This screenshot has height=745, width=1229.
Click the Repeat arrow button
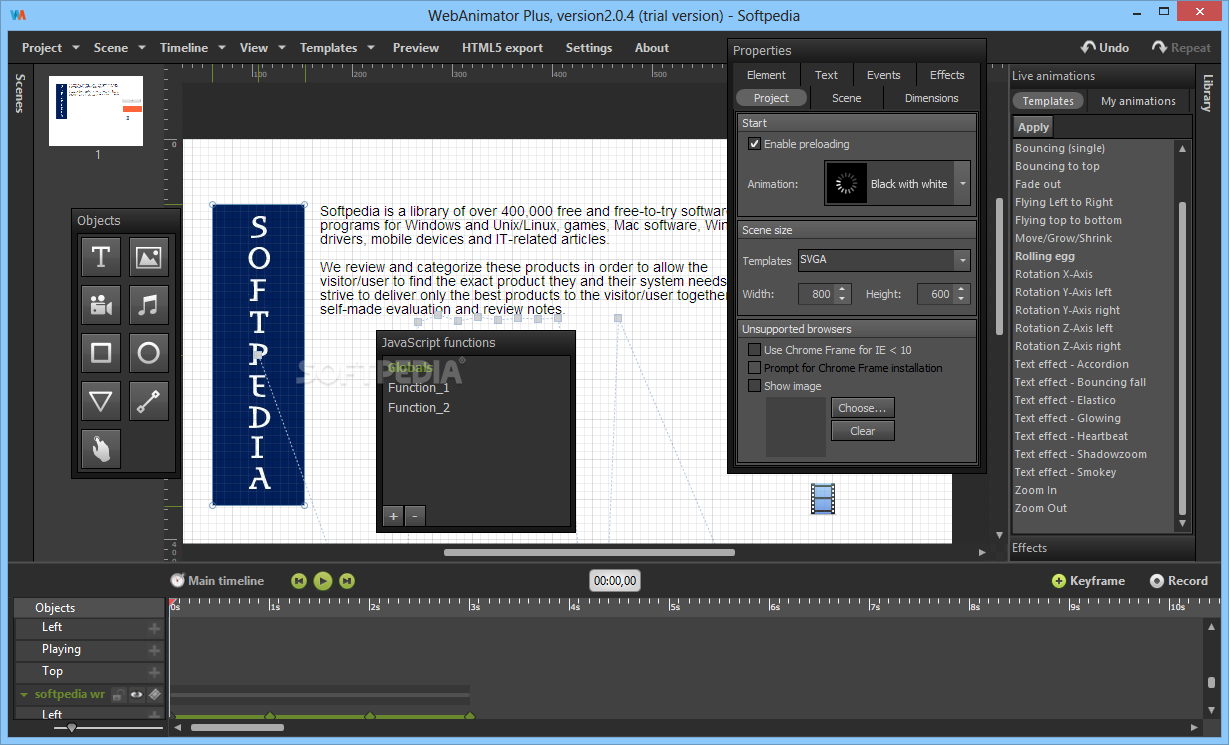click(x=1181, y=47)
